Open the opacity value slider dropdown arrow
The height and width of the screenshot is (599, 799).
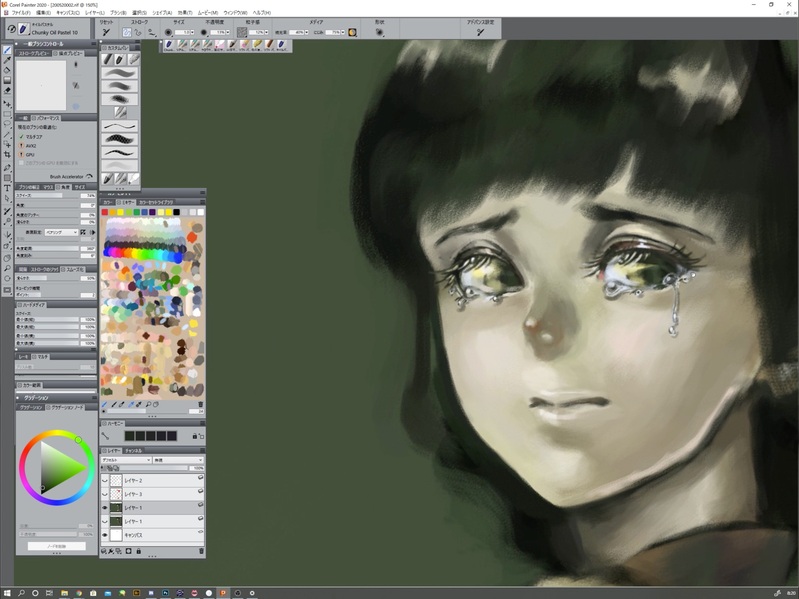point(227,32)
